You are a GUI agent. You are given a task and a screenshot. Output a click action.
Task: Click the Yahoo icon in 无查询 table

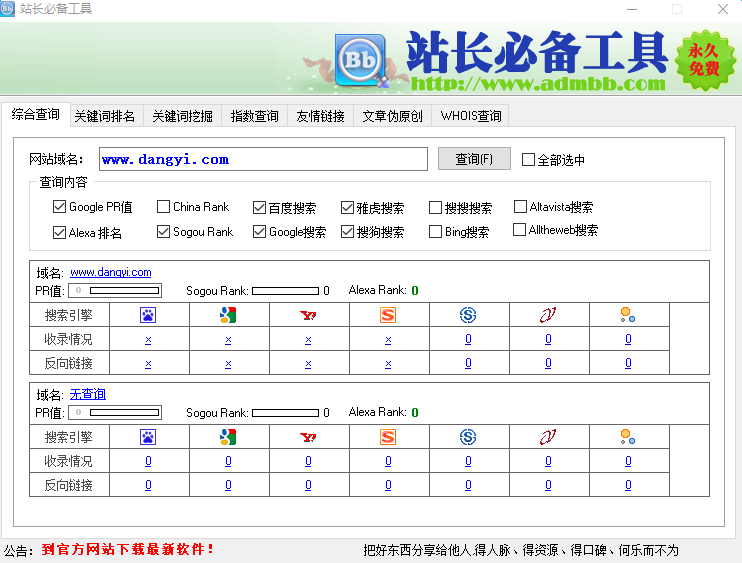308,437
